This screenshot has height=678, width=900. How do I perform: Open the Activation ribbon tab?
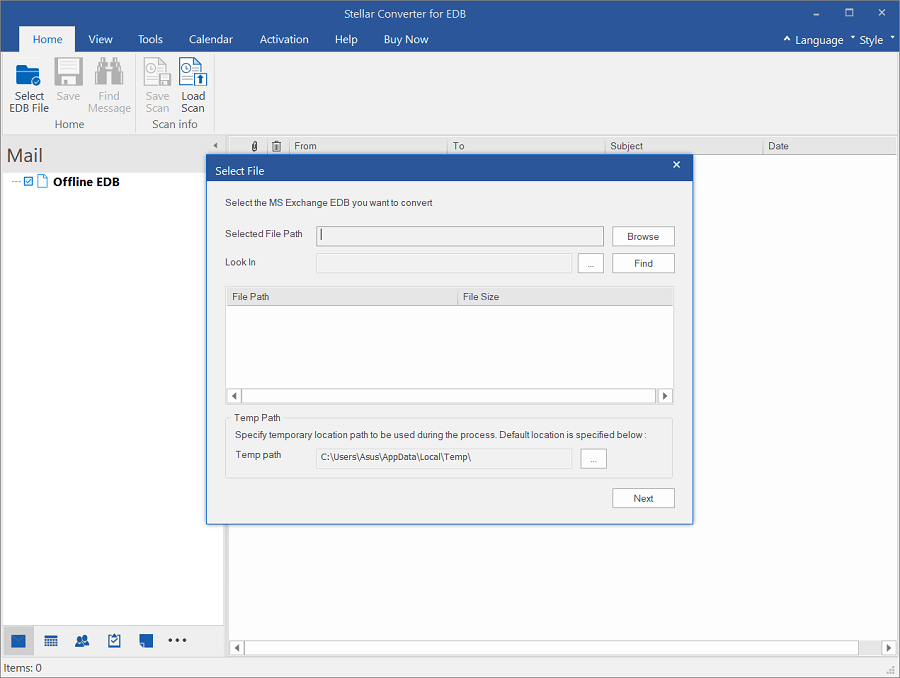click(x=284, y=39)
